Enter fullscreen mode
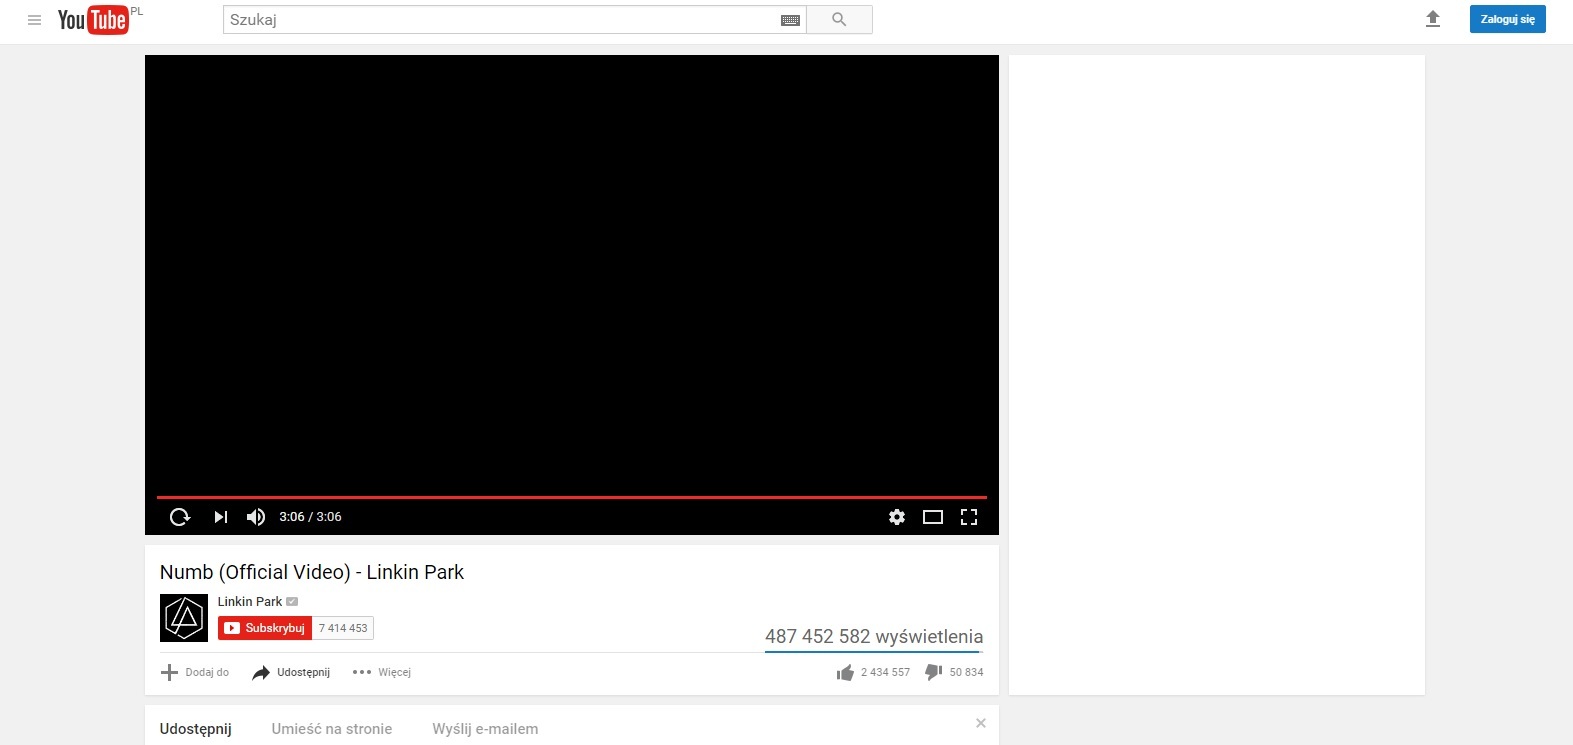Image resolution: width=1573 pixels, height=745 pixels. click(969, 517)
